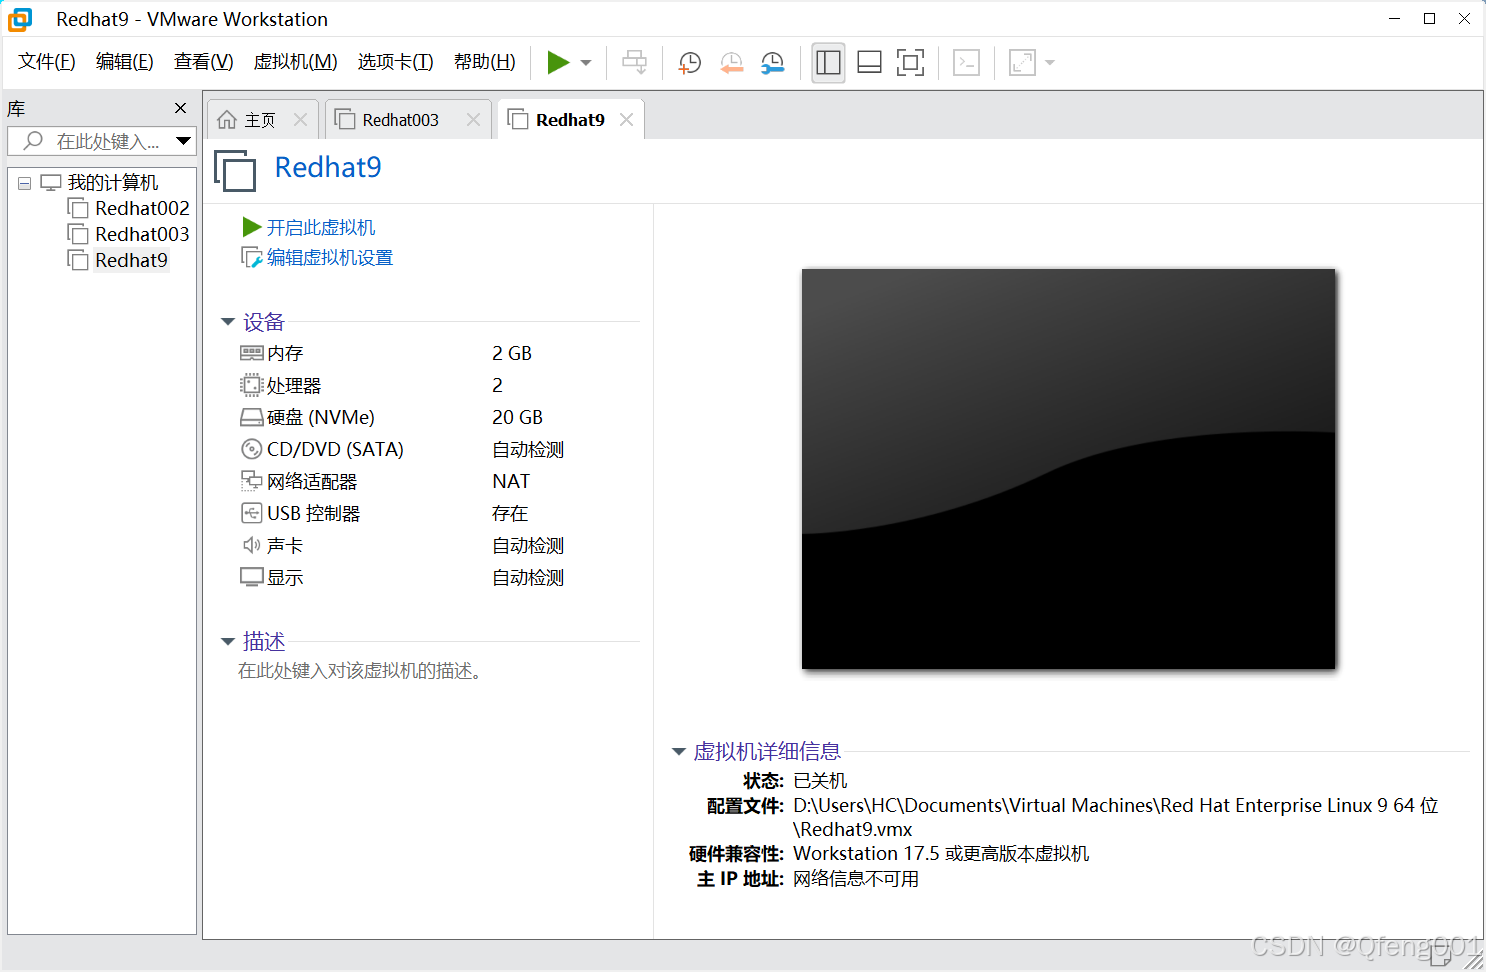Click the USB 控制器 存在 value
The image size is (1486, 972).
pyautogui.click(x=510, y=513)
